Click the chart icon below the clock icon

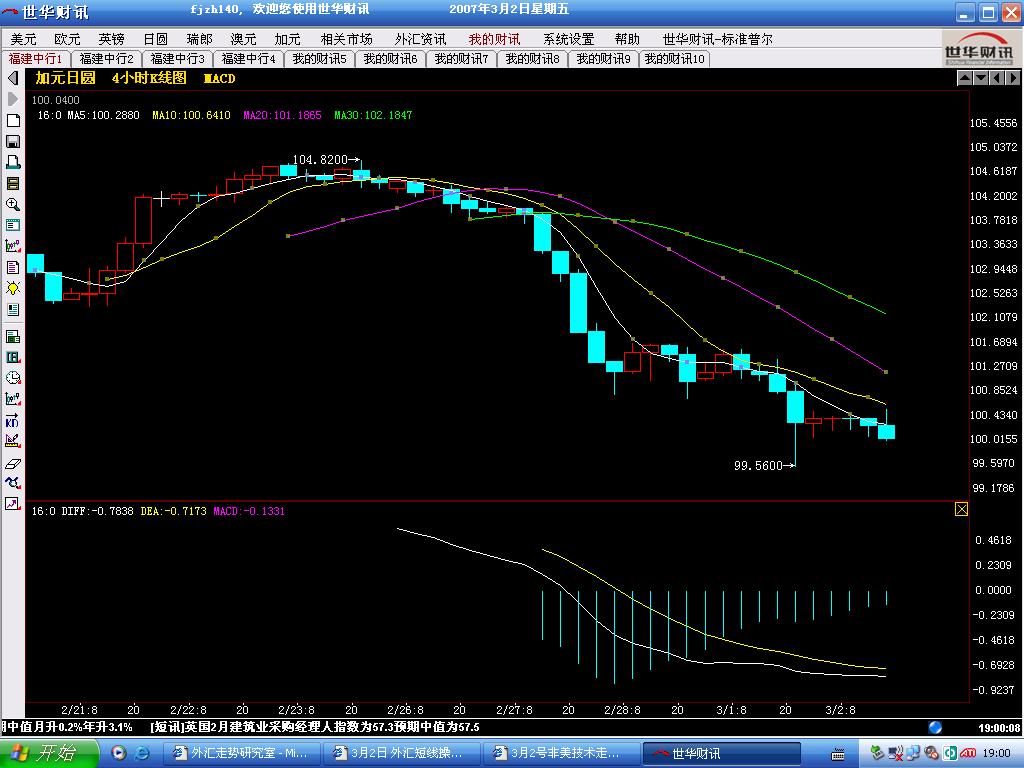(12, 399)
